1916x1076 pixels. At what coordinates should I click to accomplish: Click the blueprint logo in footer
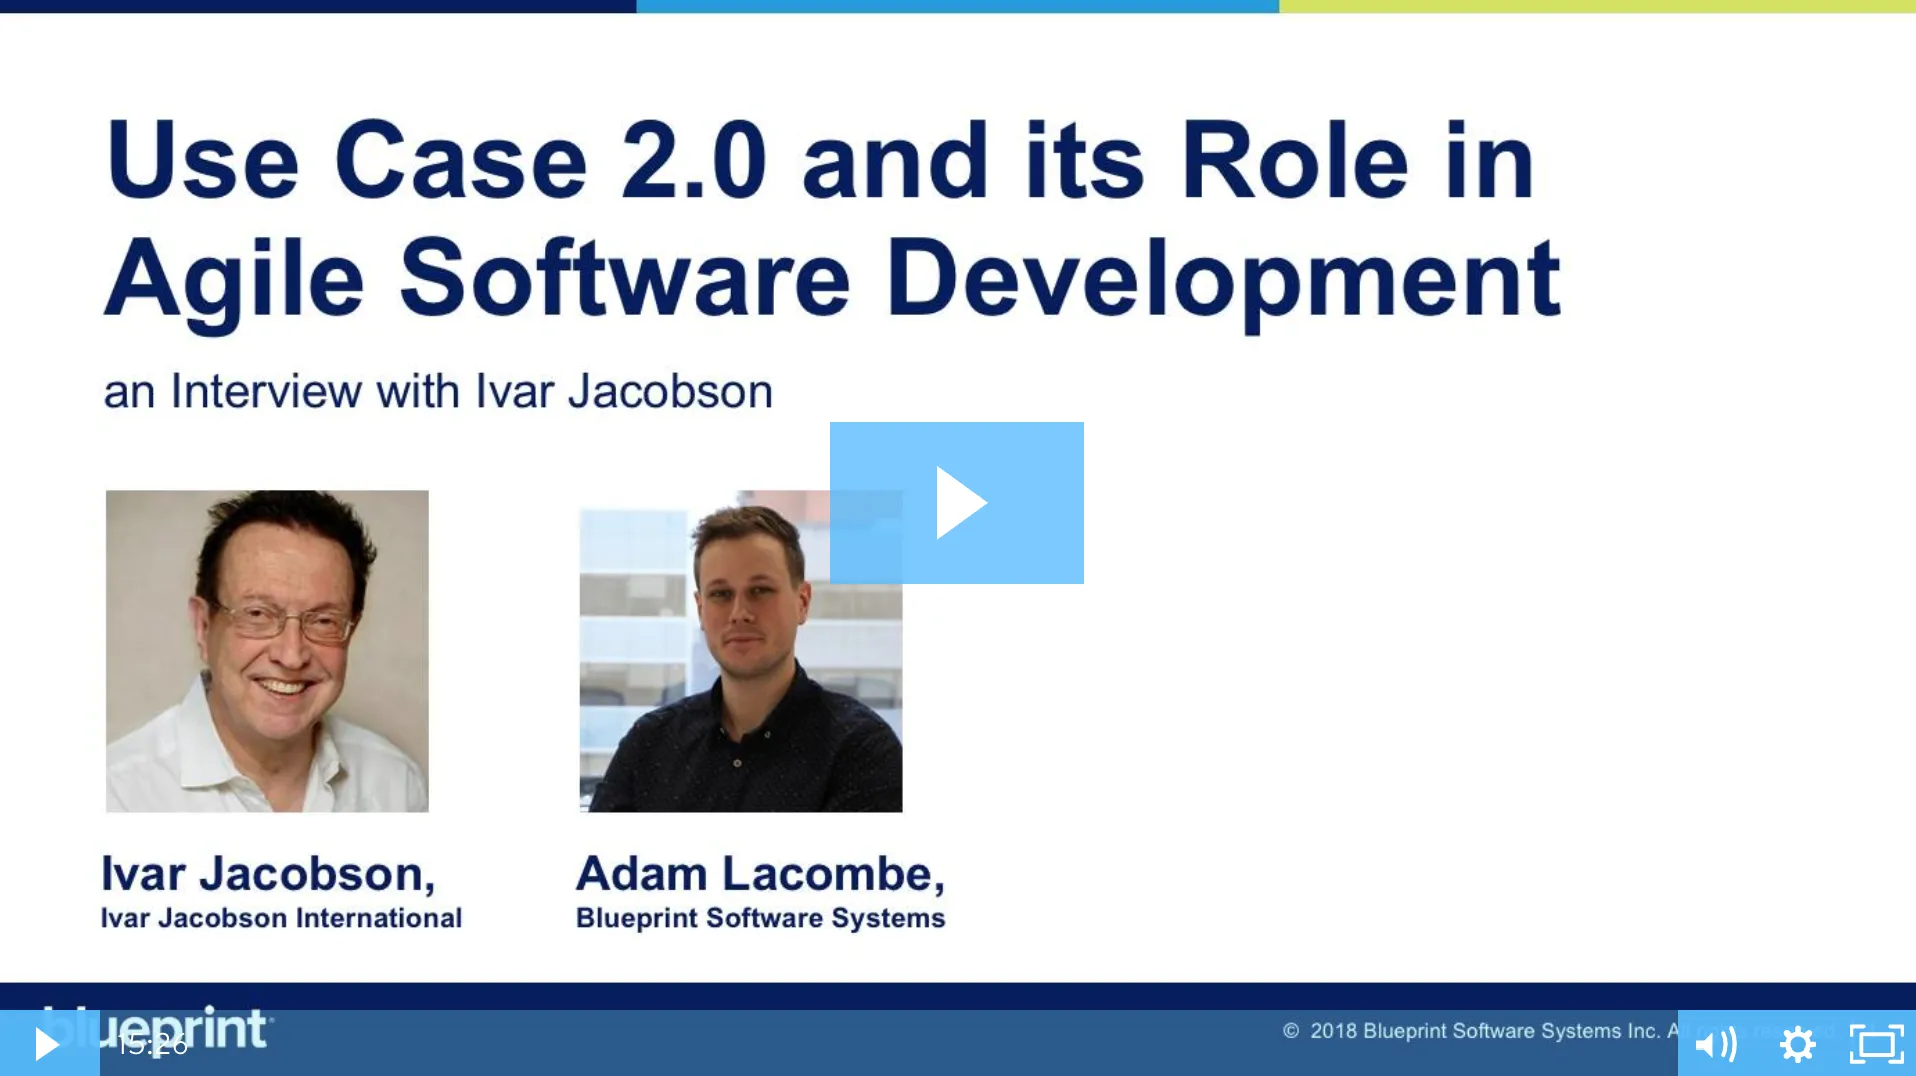[x=158, y=1028]
